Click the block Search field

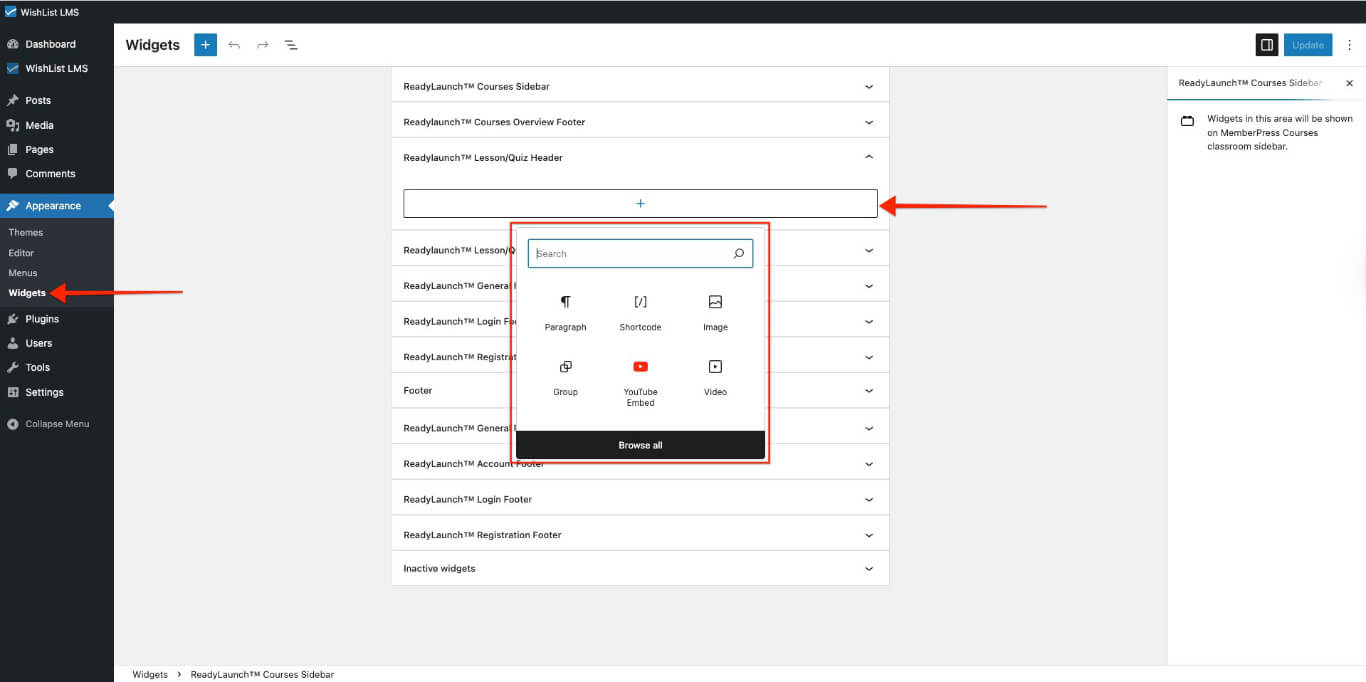630,254
